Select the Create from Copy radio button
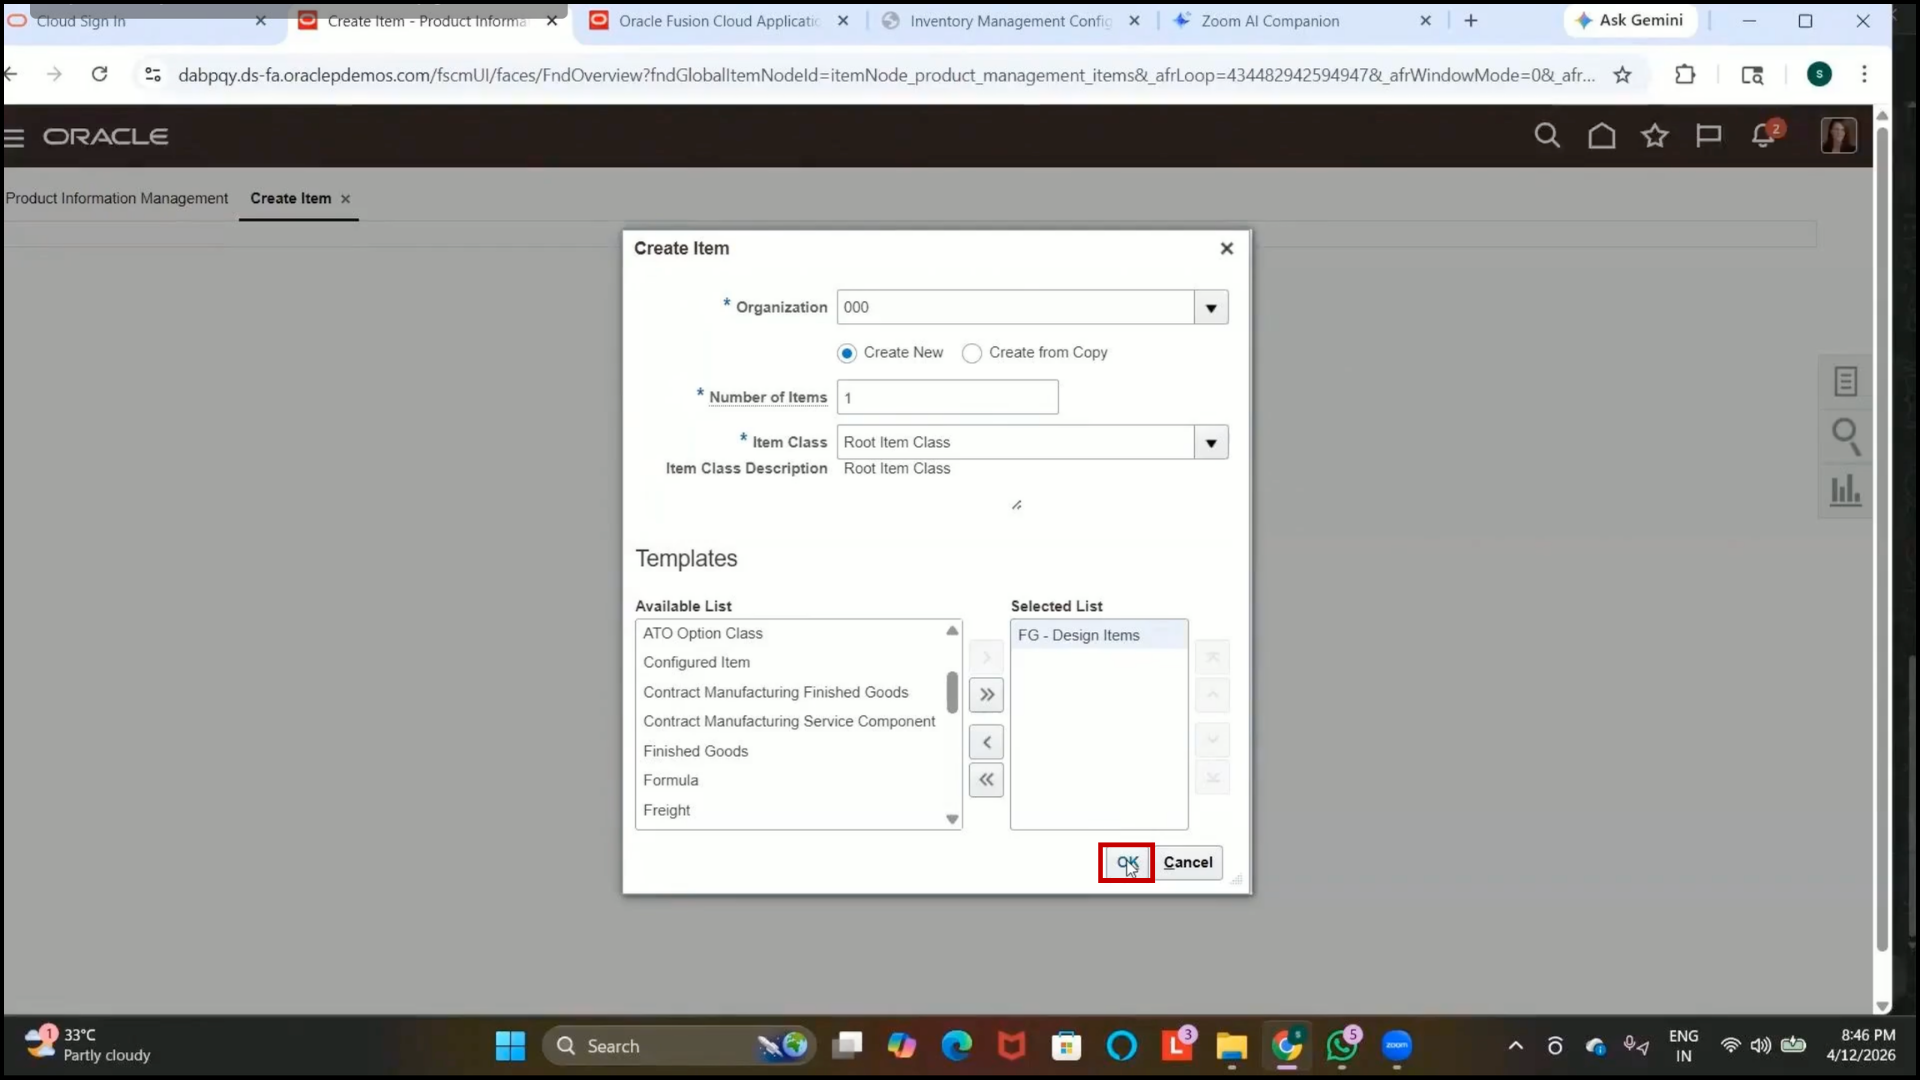 (971, 353)
